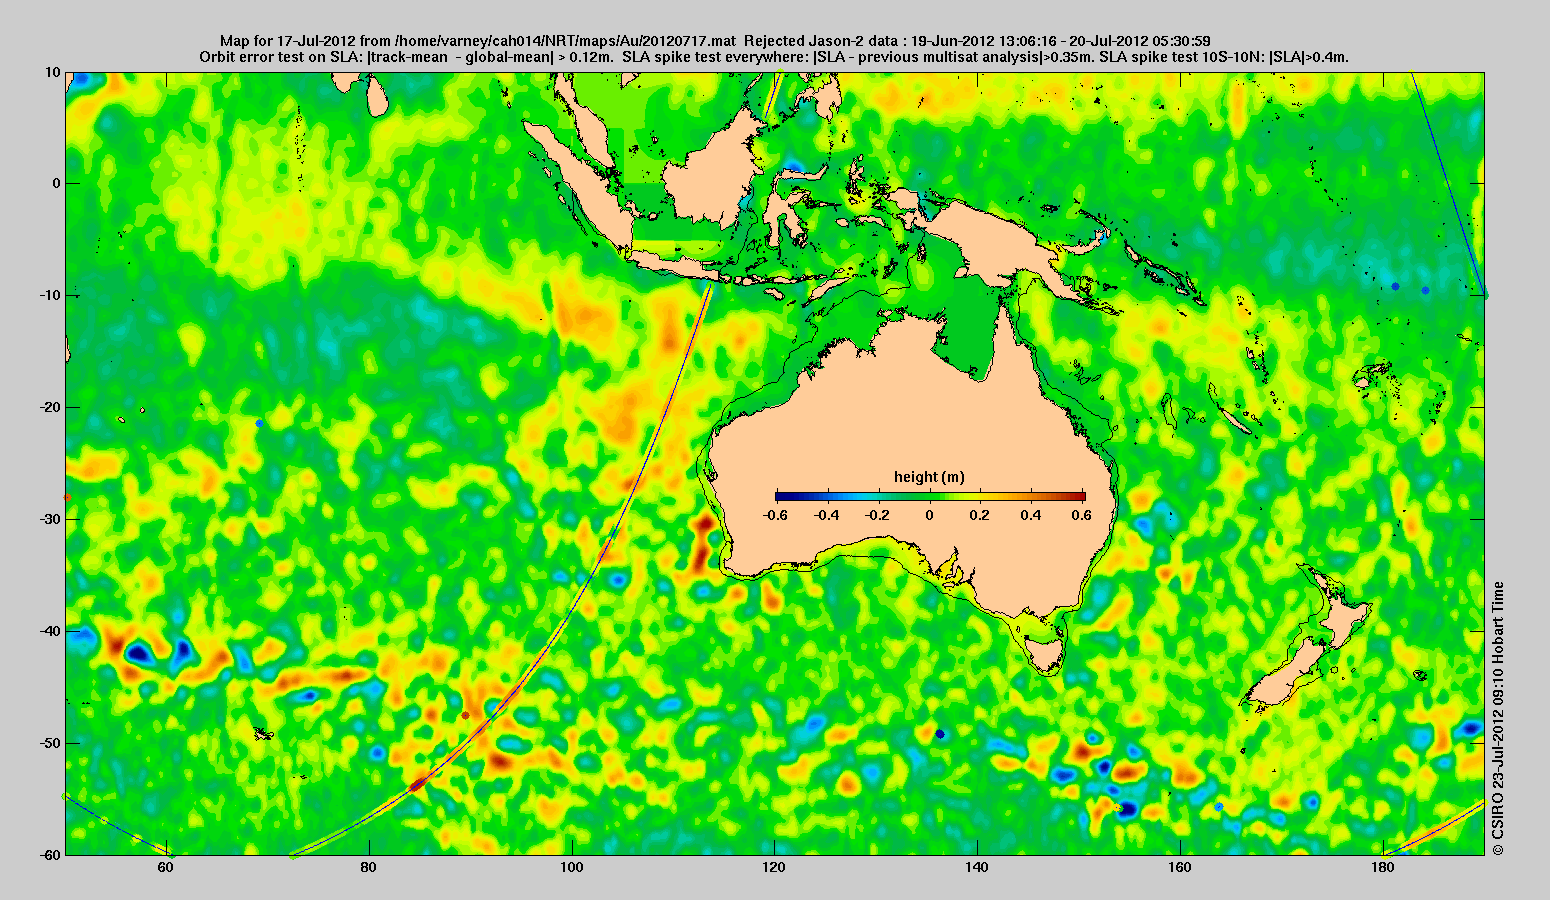Click latitude axis label -30
Image resolution: width=1550 pixels, height=900 pixels.
(x=49, y=520)
